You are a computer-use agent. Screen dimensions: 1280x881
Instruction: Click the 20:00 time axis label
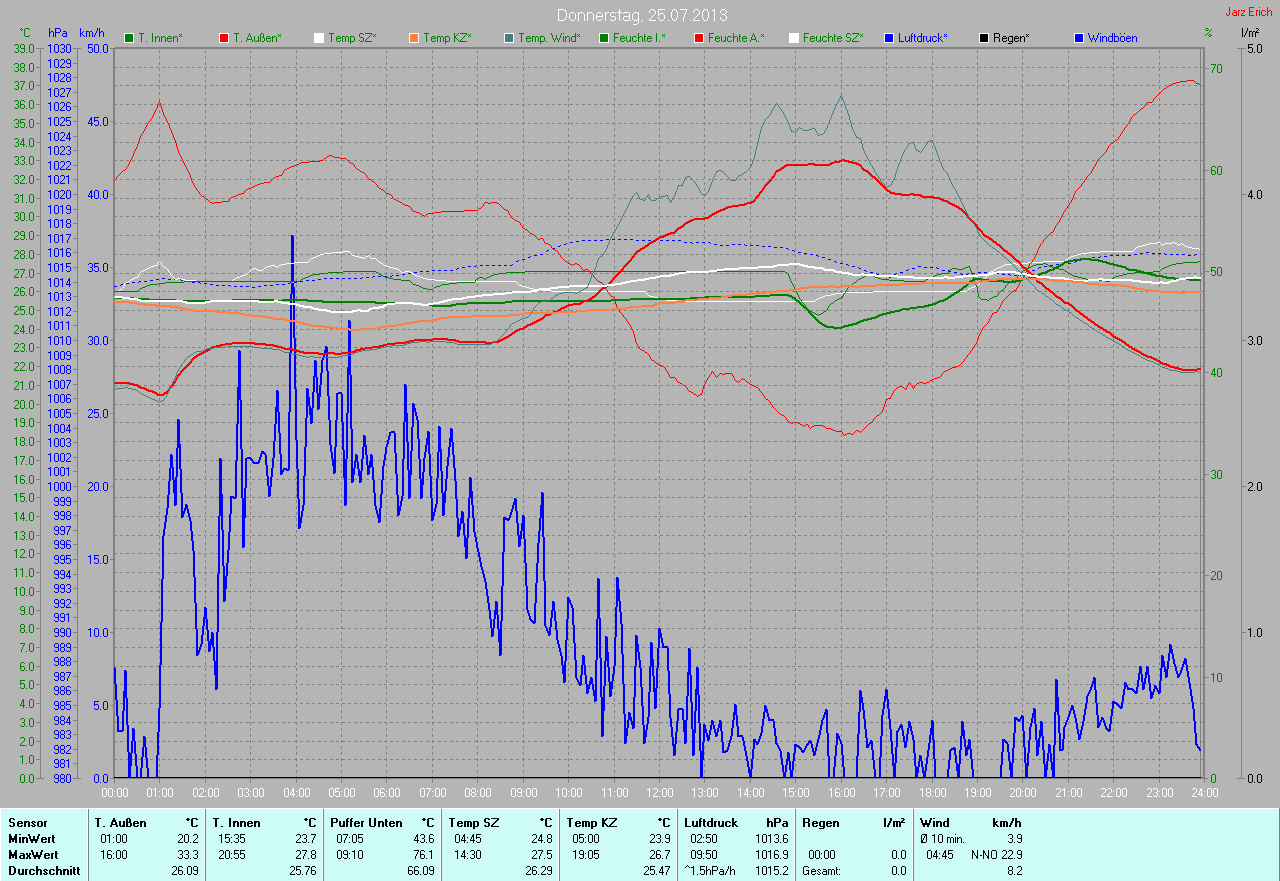click(1022, 793)
